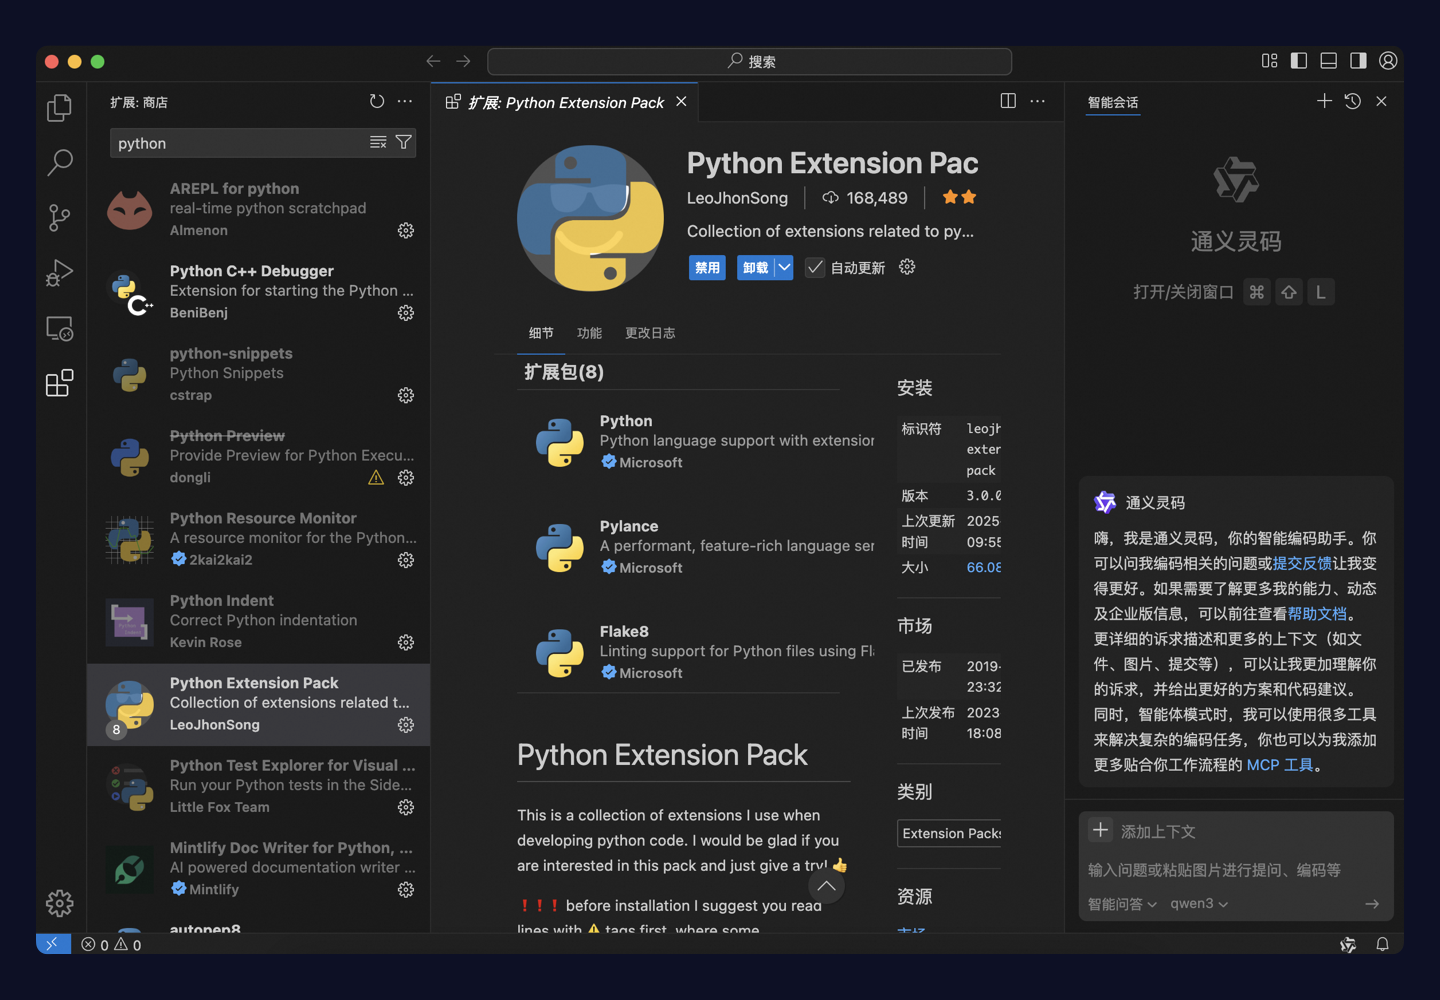
Task: Open the 帮助文档 link
Action: 1317,613
